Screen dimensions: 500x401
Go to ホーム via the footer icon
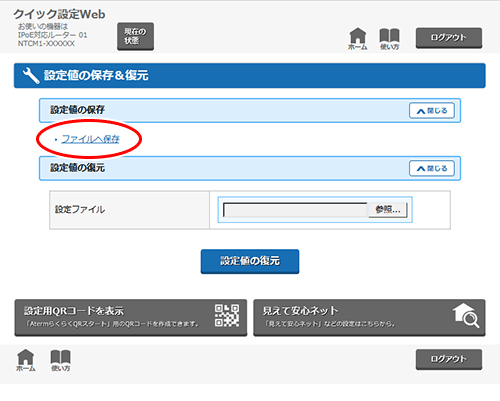pos(26,360)
